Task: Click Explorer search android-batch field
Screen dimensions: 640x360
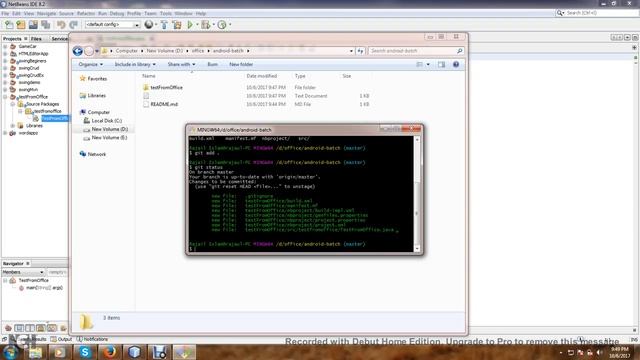Action: tap(416, 51)
